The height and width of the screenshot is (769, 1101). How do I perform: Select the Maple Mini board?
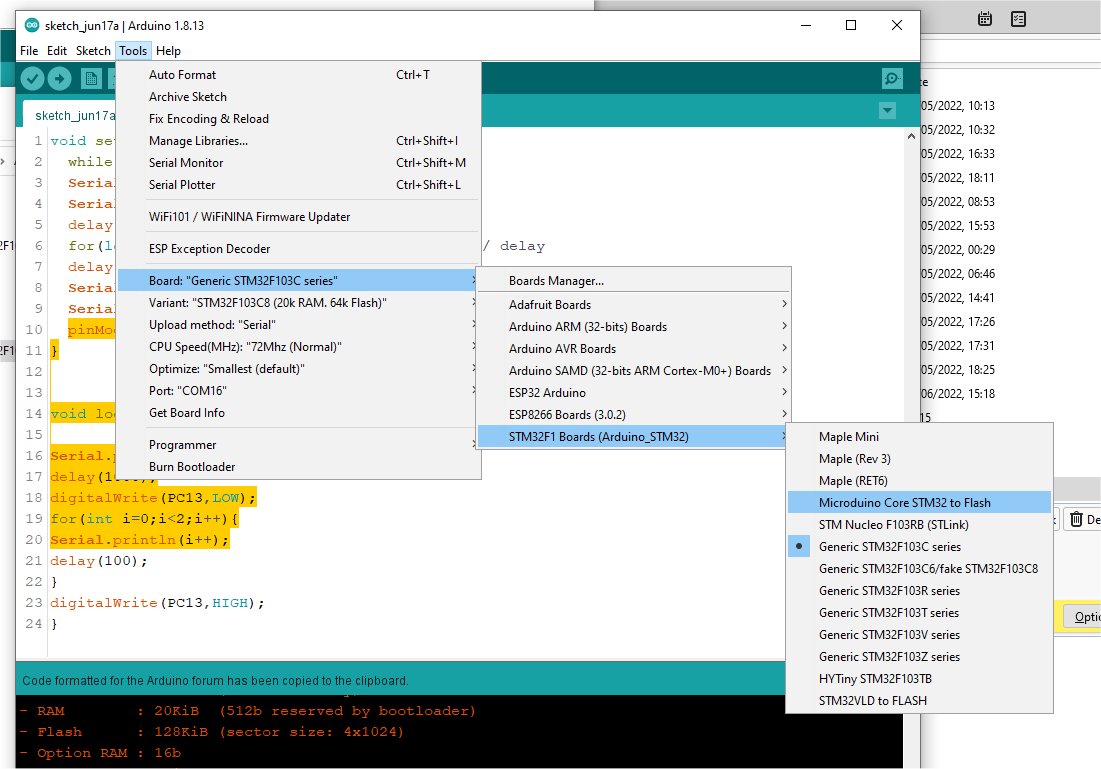point(919,437)
